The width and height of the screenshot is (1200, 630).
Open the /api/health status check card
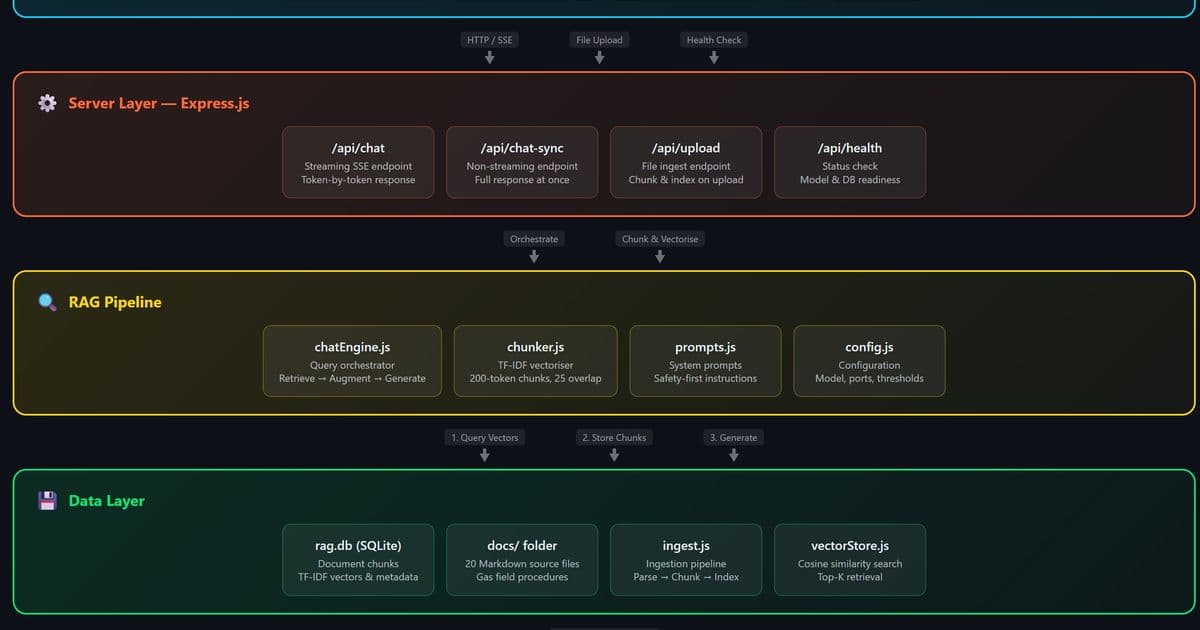coord(849,162)
